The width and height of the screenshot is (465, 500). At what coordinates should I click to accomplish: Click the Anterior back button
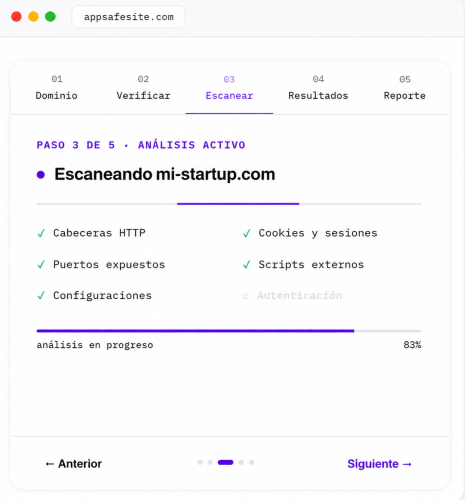[74, 464]
